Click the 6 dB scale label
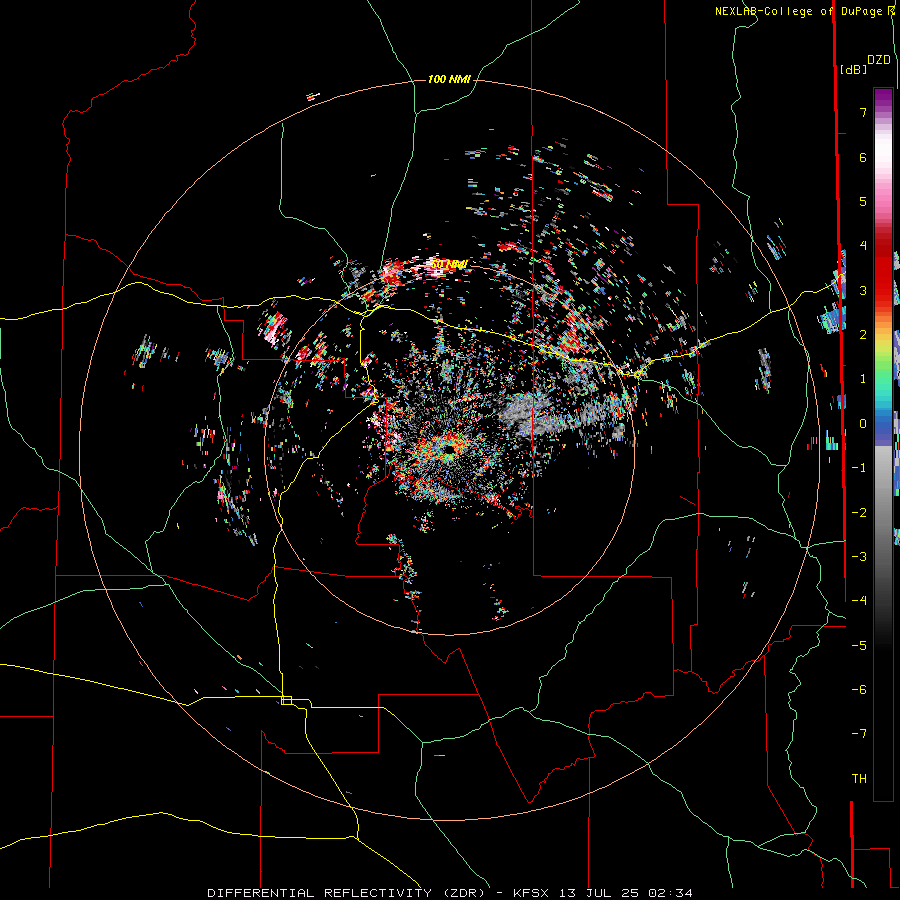Screen dimensions: 900x900 (863, 157)
